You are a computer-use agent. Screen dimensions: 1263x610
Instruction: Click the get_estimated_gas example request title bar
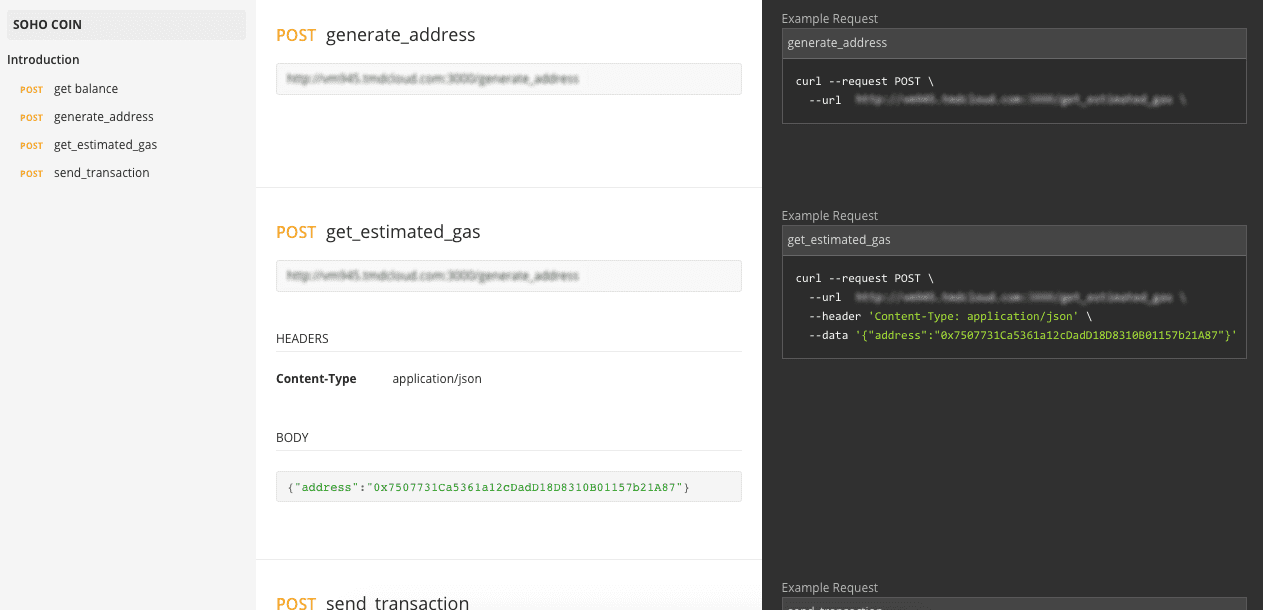(x=1013, y=240)
